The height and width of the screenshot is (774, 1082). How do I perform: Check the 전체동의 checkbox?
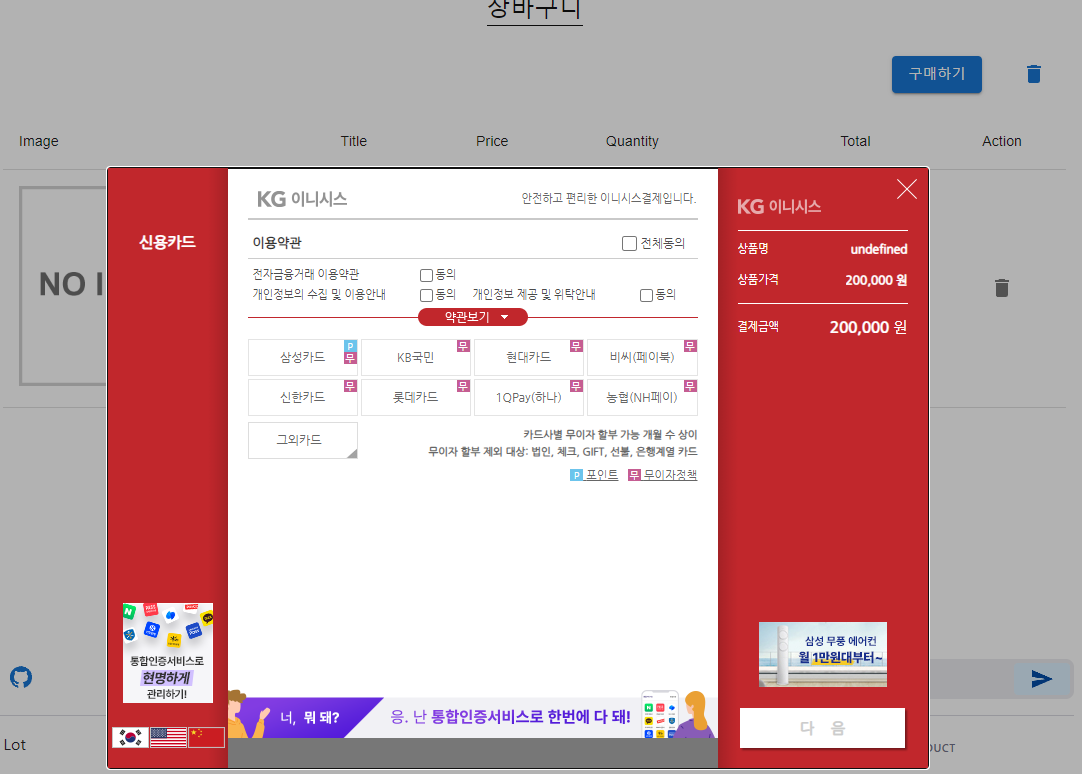click(x=629, y=244)
